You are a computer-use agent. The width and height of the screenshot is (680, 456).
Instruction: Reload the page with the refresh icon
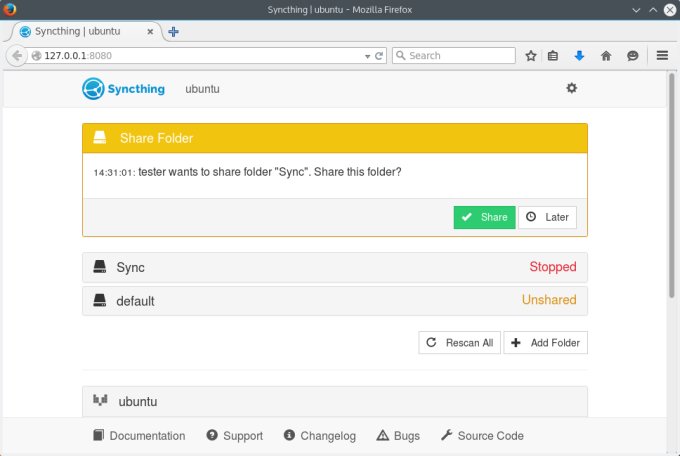pos(380,56)
